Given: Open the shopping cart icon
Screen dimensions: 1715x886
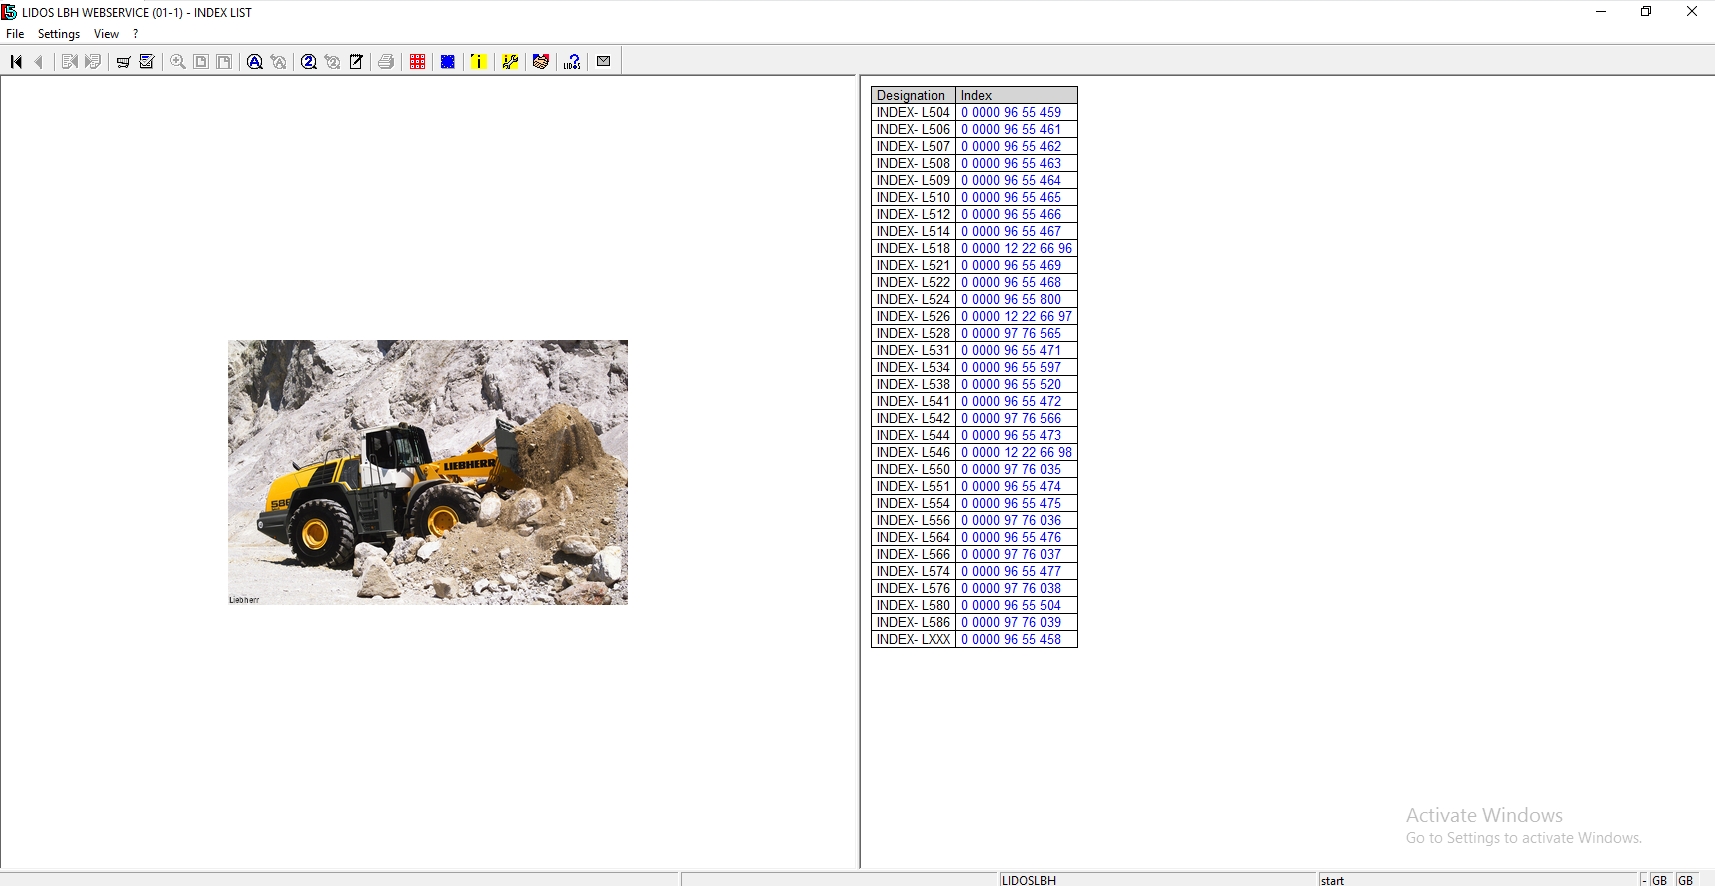Looking at the screenshot, I should tap(123, 62).
